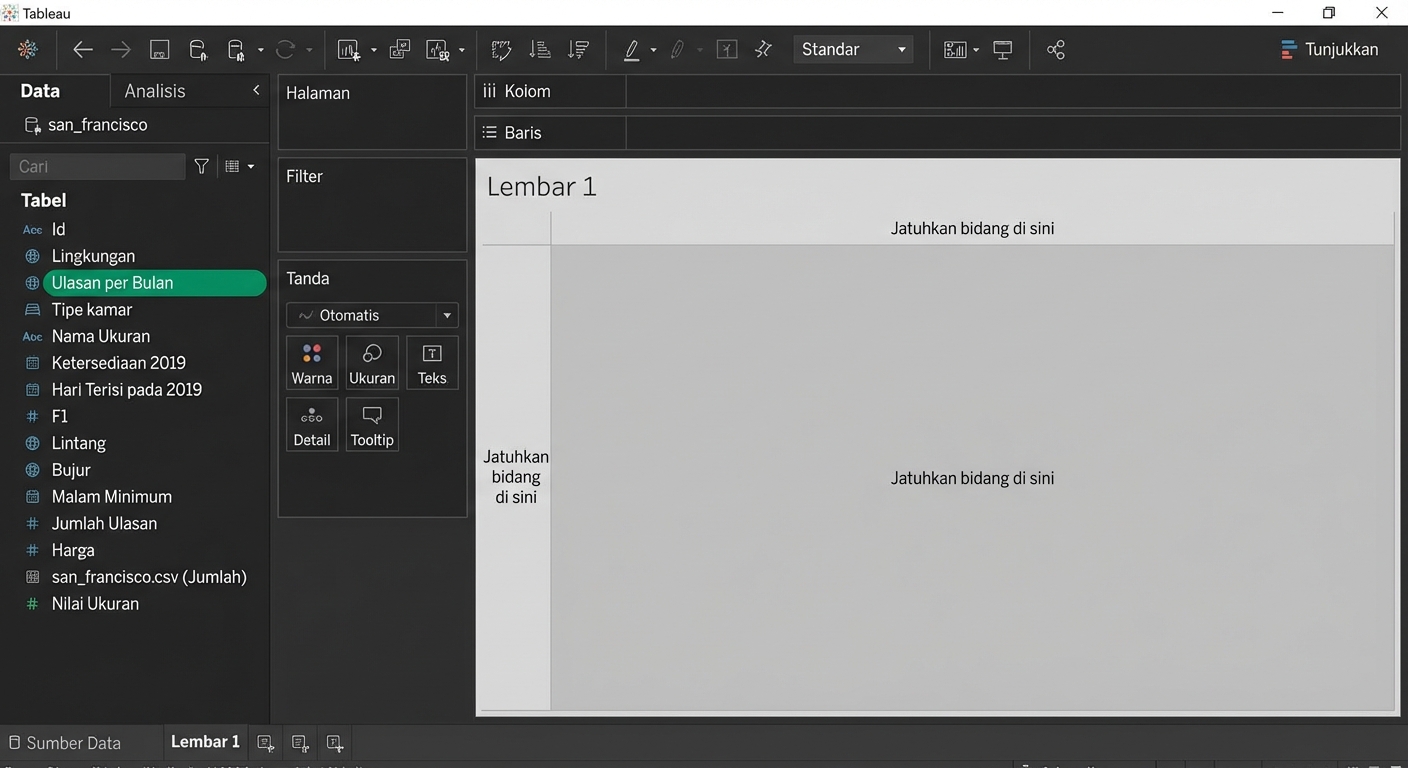This screenshot has width=1408, height=768.
Task: Click the Swap rows and columns icon
Action: point(501,50)
